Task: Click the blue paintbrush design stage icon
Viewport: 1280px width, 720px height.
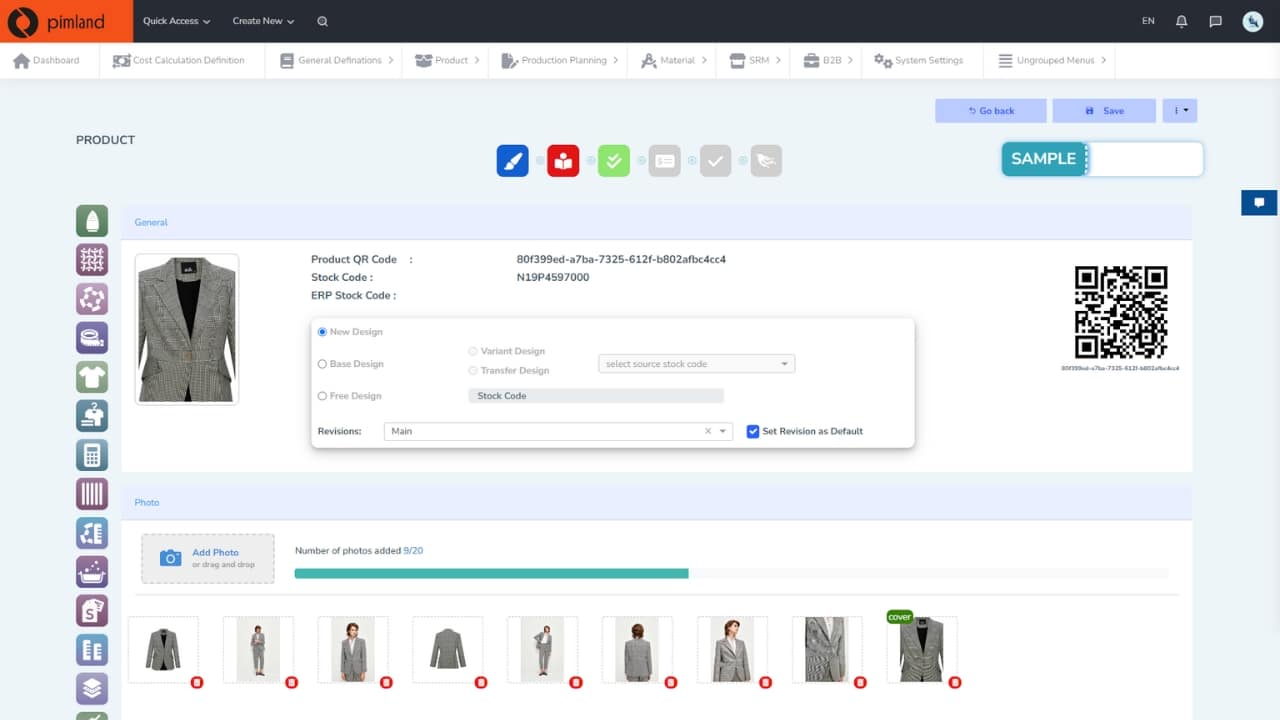Action: (512, 161)
